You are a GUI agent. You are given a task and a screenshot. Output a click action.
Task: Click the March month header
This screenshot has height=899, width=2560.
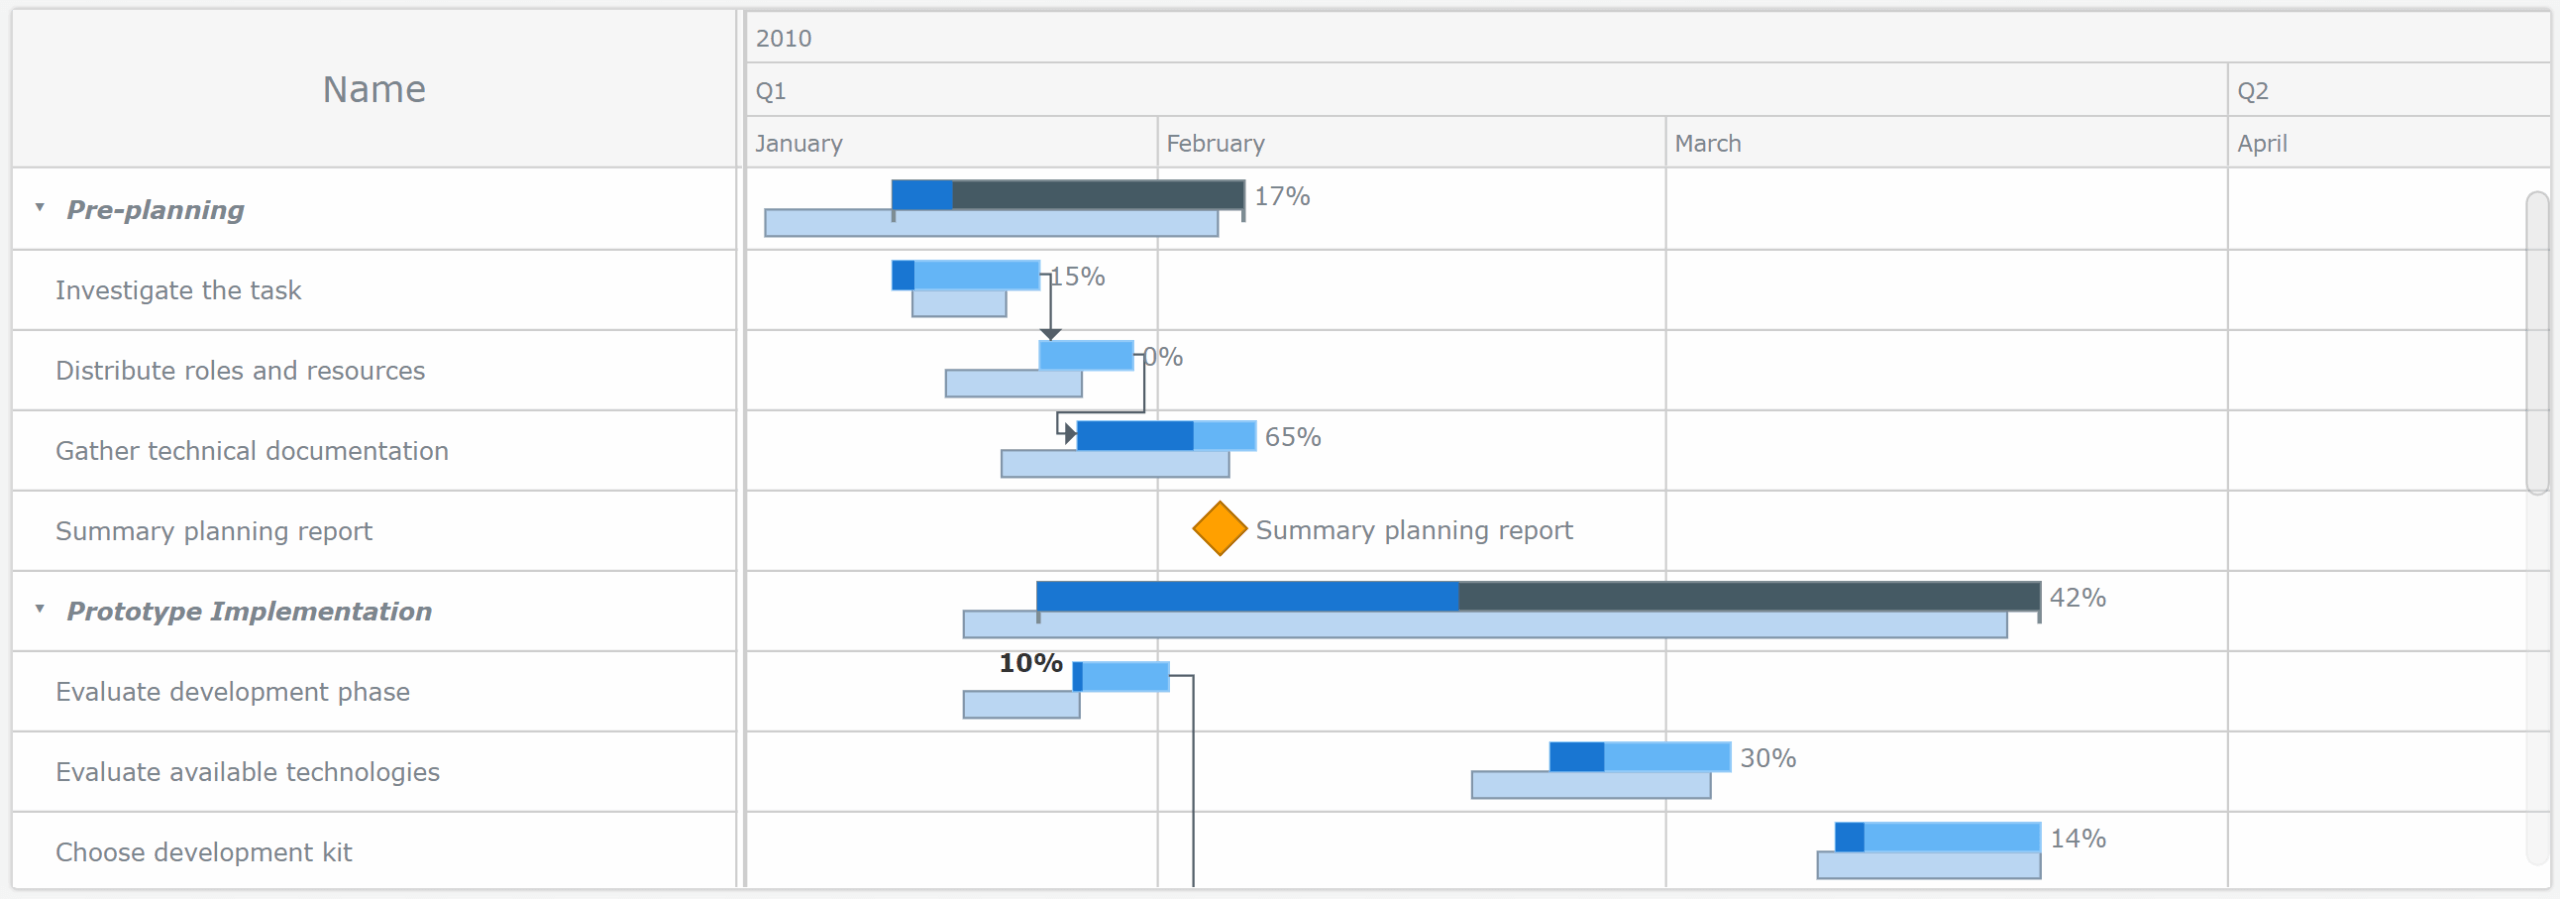[x=1707, y=143]
